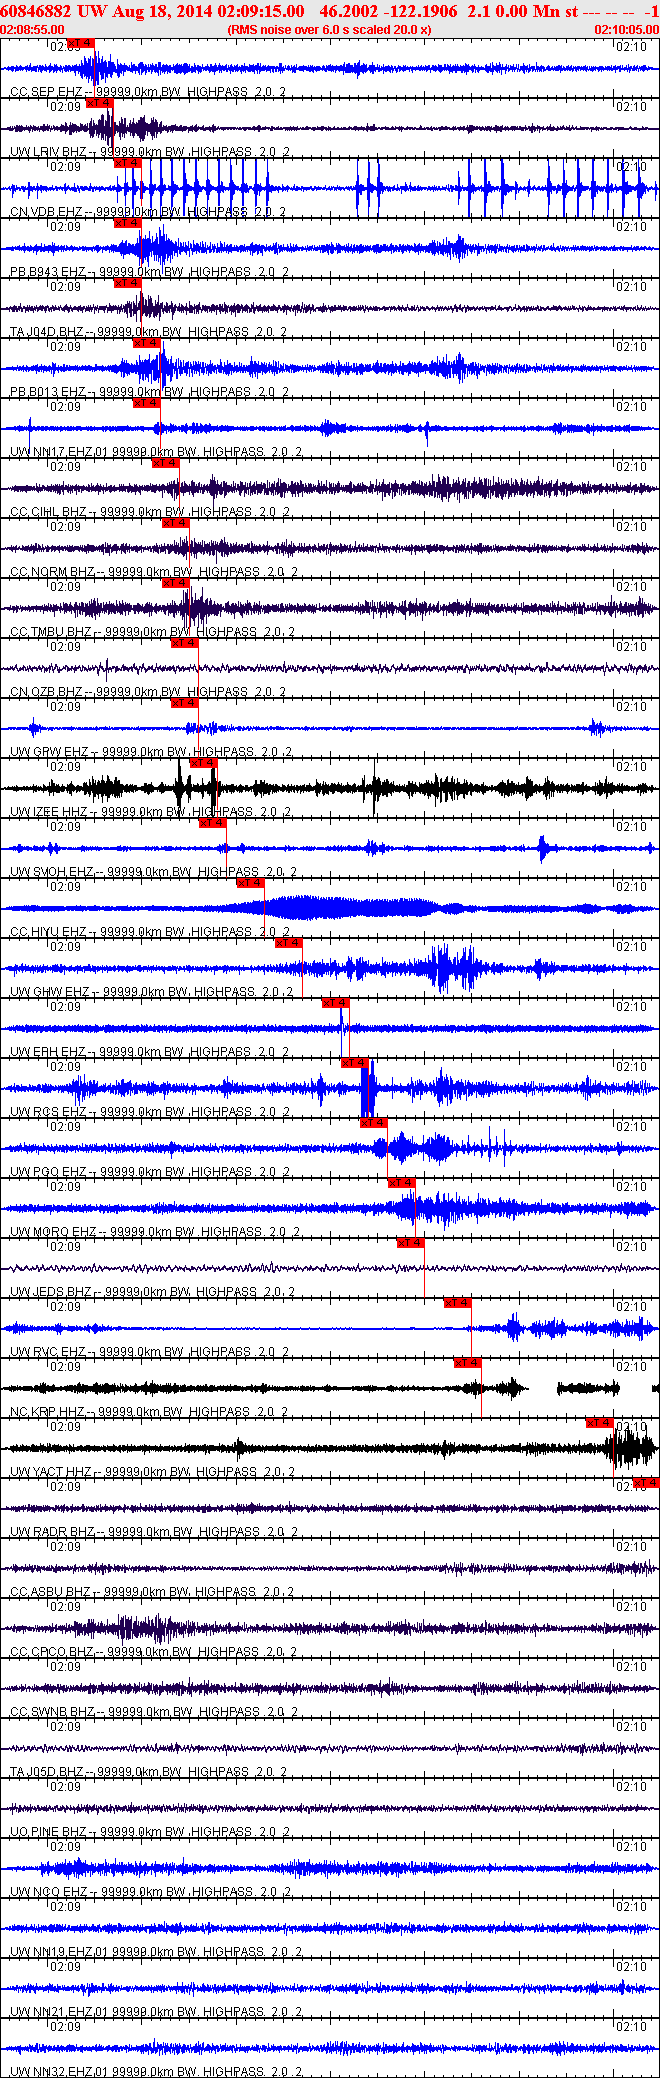Select the red pick flag on the CC.TMBU trace

coord(174,583)
